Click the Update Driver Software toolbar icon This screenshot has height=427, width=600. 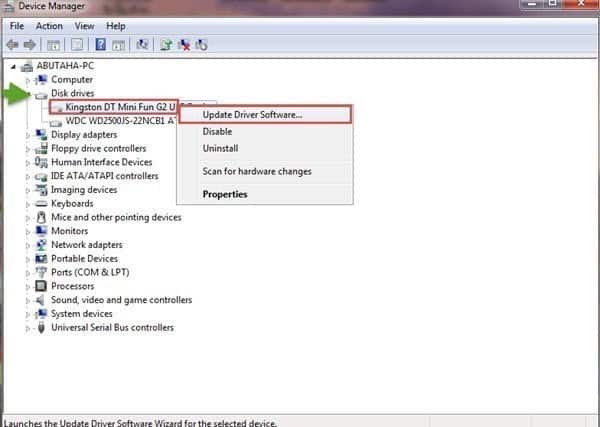pyautogui.click(x=166, y=45)
